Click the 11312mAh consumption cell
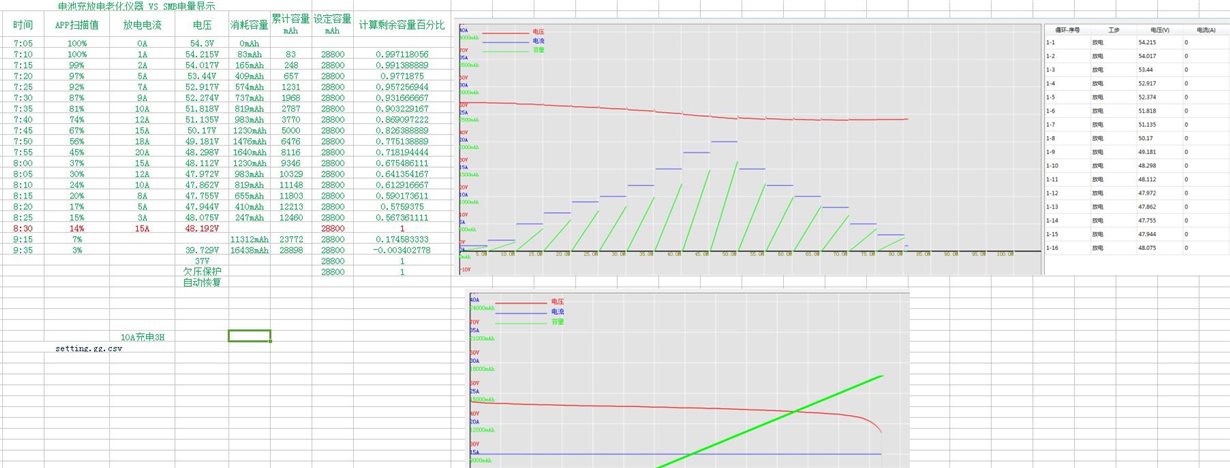 pos(249,240)
